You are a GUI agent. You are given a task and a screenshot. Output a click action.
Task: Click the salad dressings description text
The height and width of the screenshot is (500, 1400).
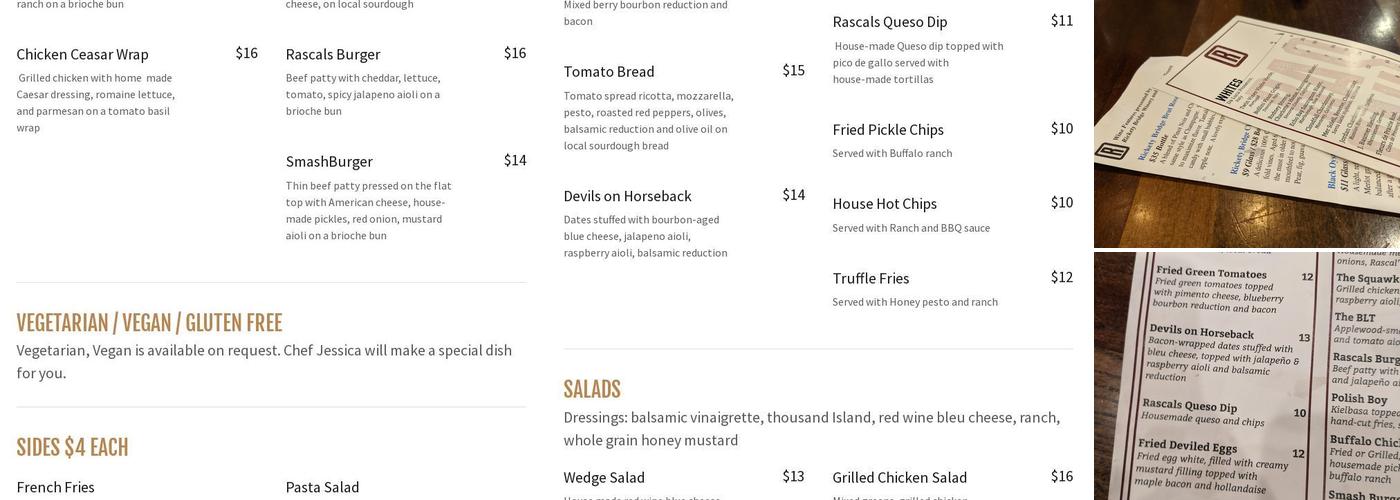811,428
